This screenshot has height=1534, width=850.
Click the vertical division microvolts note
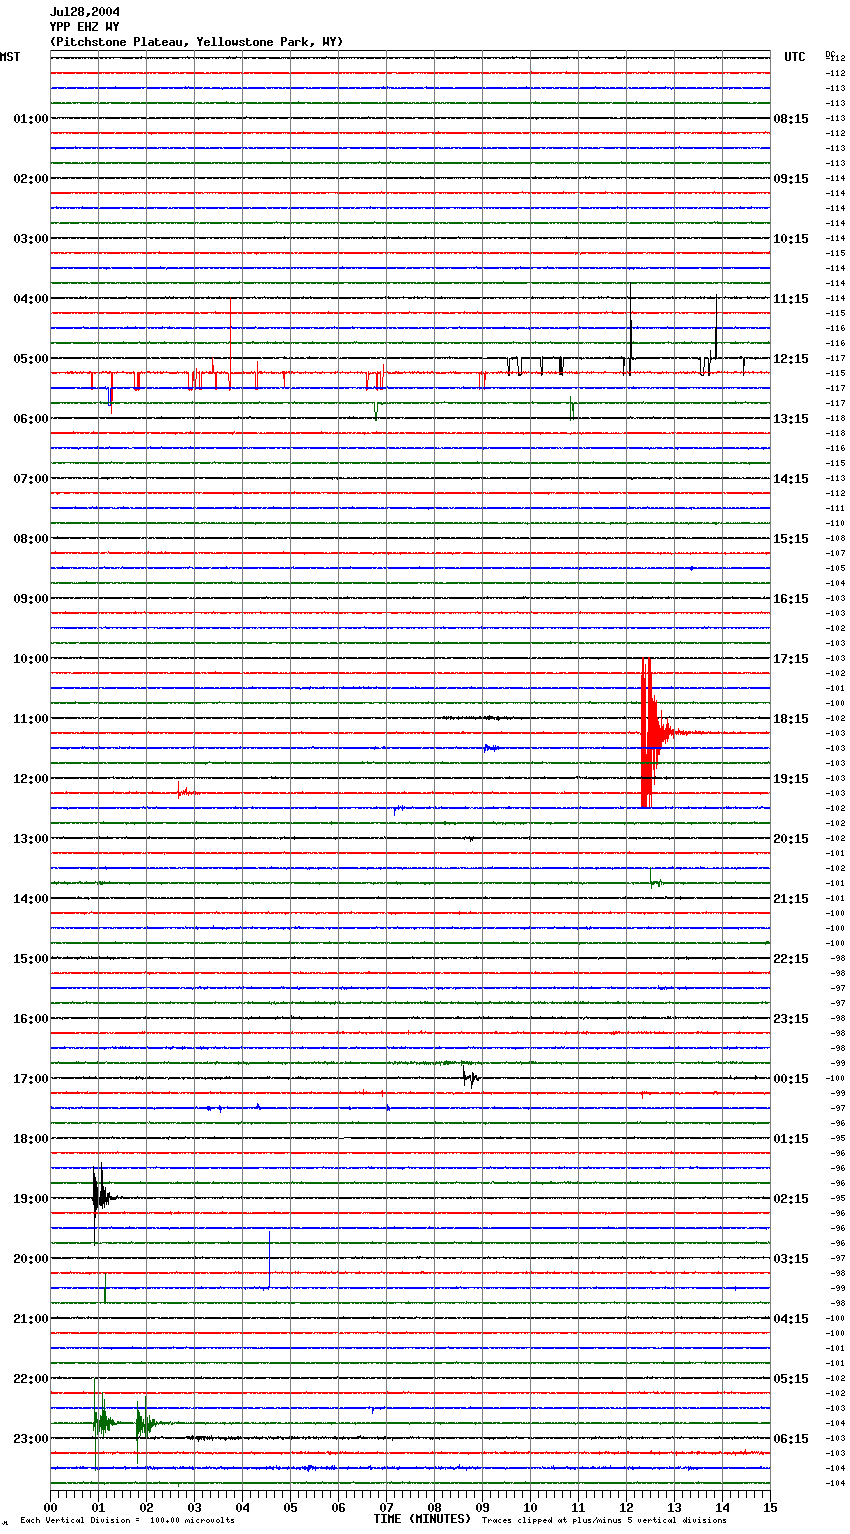click(x=128, y=1521)
